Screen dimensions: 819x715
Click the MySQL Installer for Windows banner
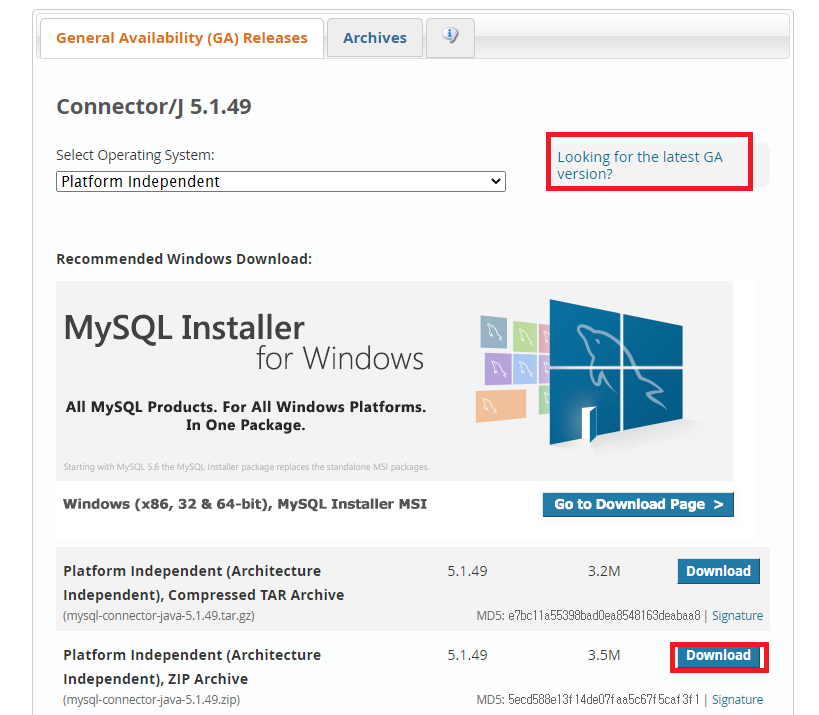tap(394, 381)
